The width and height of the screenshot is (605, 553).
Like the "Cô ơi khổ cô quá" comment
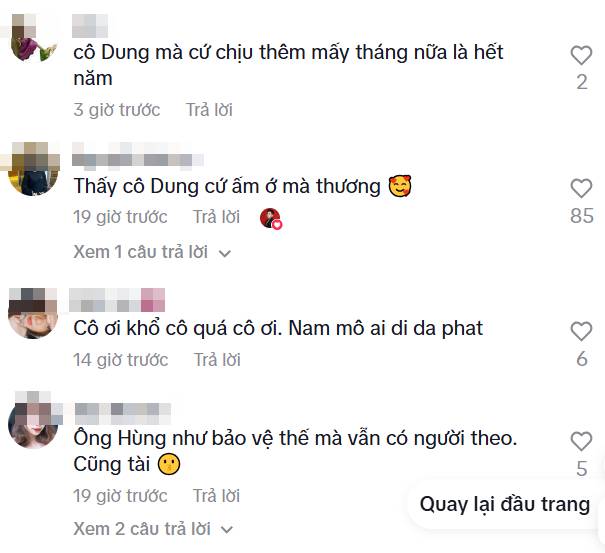(581, 331)
